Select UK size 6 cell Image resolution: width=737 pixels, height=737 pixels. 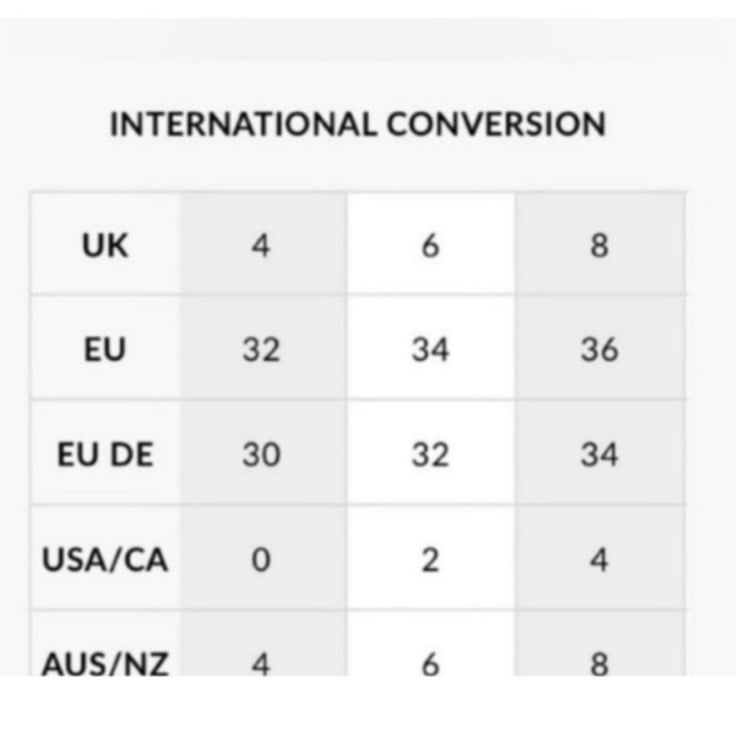point(431,243)
